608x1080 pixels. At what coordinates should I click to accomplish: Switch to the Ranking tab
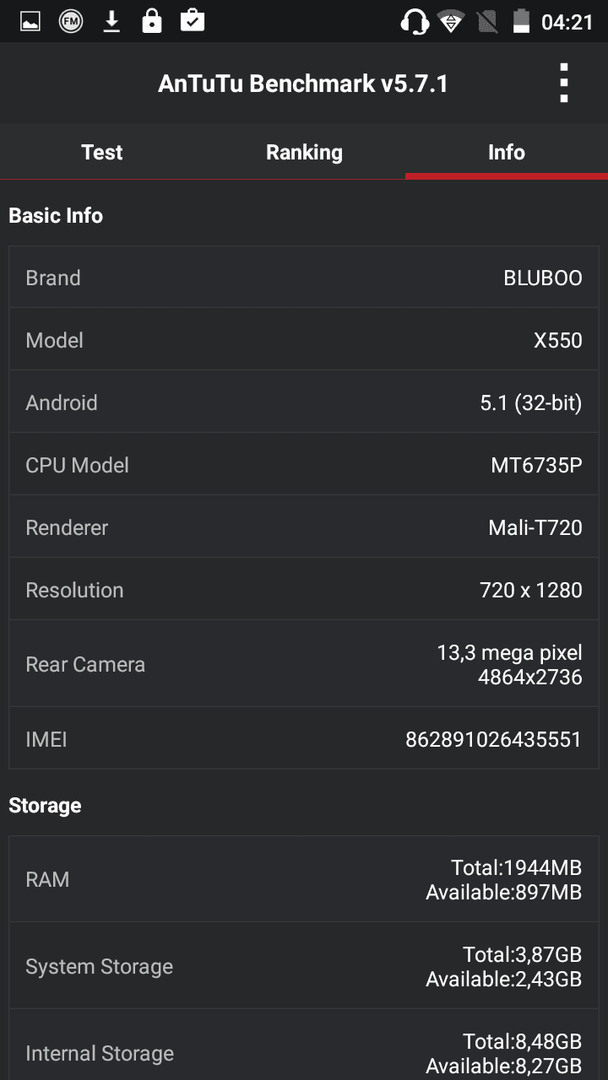point(304,152)
